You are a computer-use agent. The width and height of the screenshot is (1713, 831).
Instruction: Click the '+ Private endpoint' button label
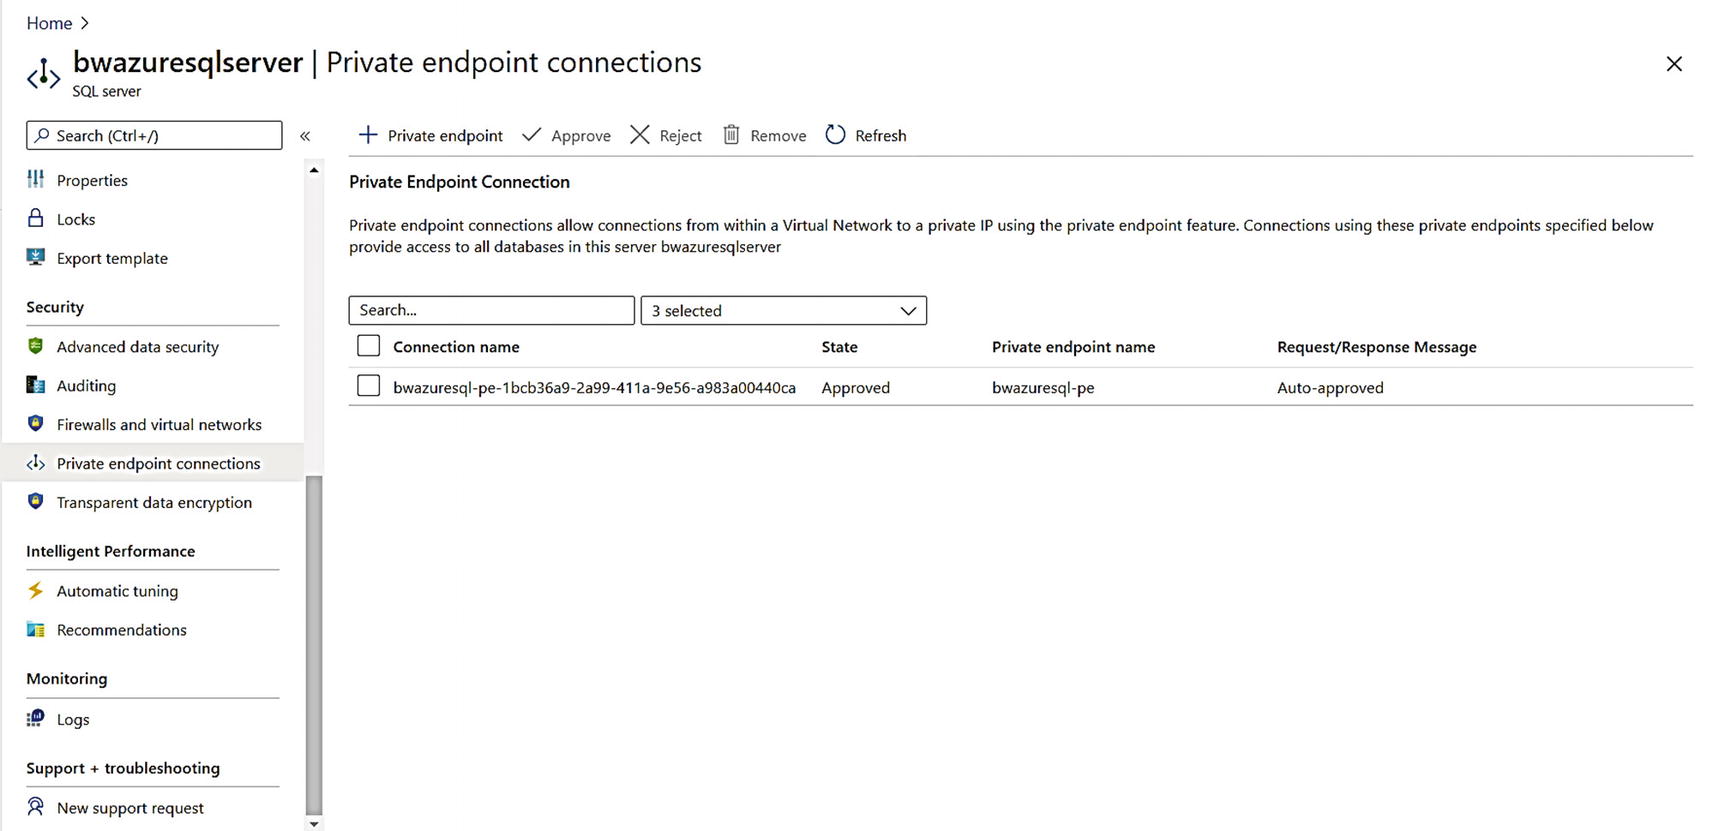[445, 135]
